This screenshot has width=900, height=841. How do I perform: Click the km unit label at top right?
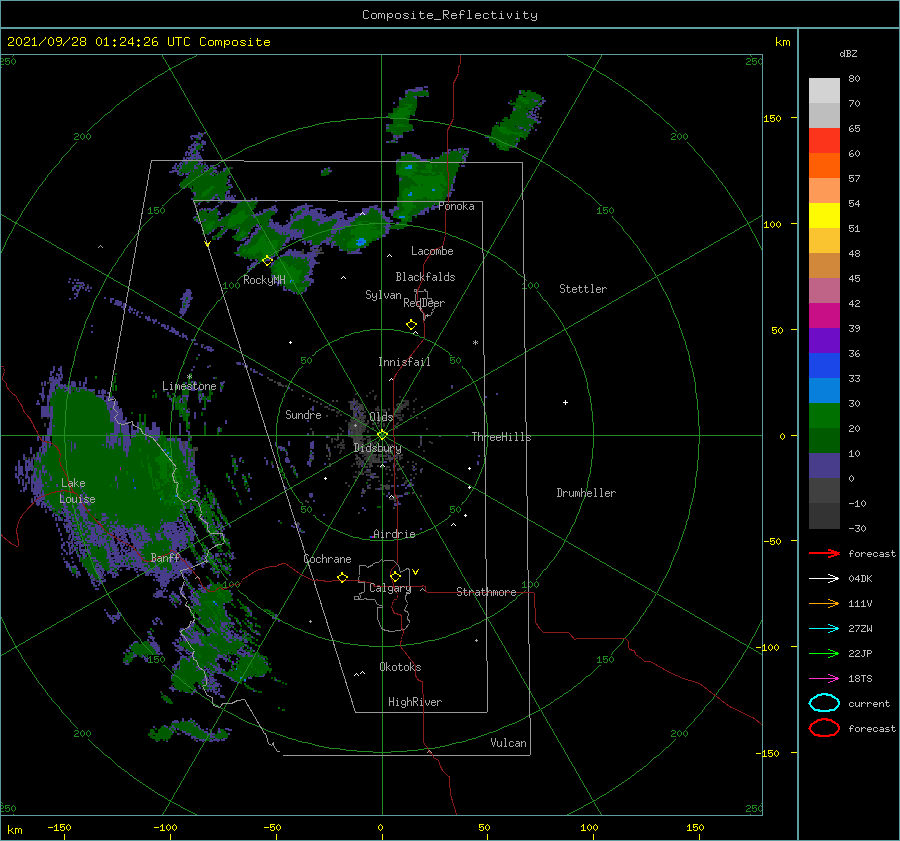[782, 42]
